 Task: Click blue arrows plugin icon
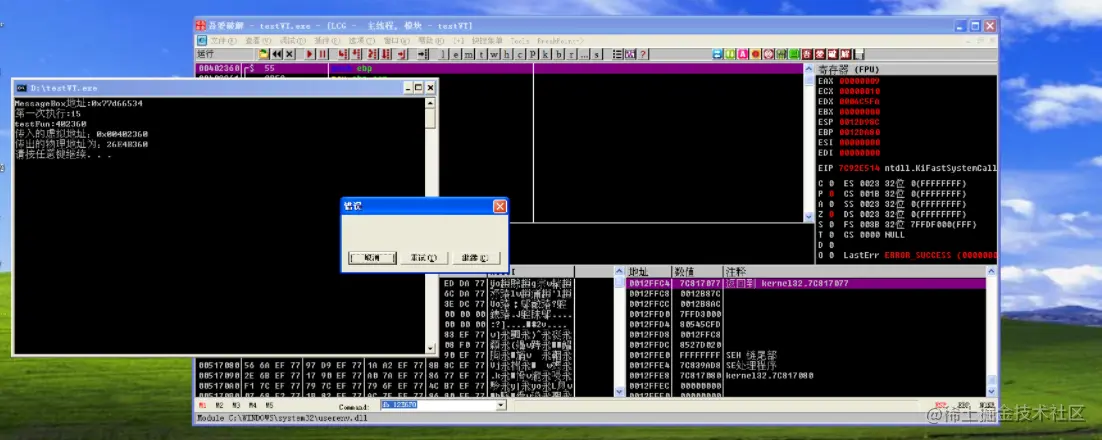(x=717, y=54)
